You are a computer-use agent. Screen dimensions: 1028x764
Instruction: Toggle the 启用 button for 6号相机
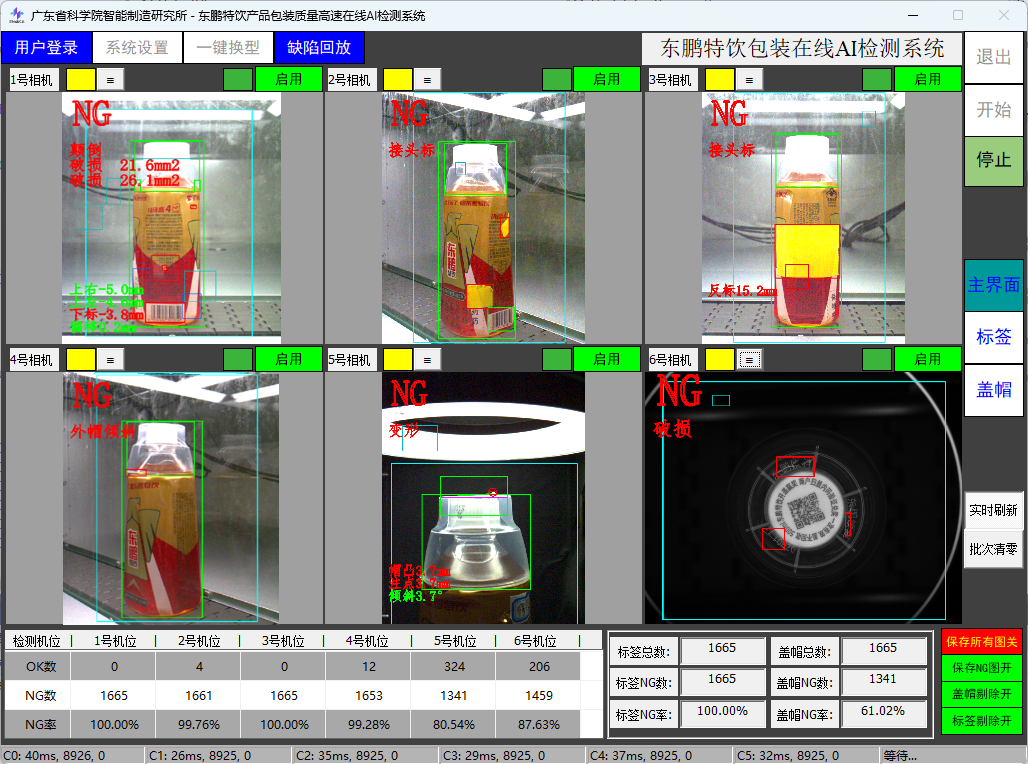928,359
